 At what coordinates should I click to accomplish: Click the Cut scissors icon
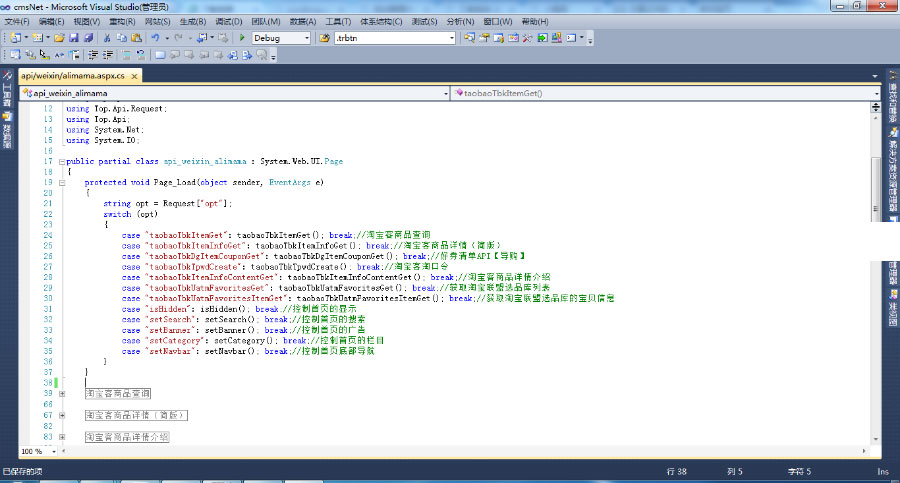pyautogui.click(x=107, y=38)
